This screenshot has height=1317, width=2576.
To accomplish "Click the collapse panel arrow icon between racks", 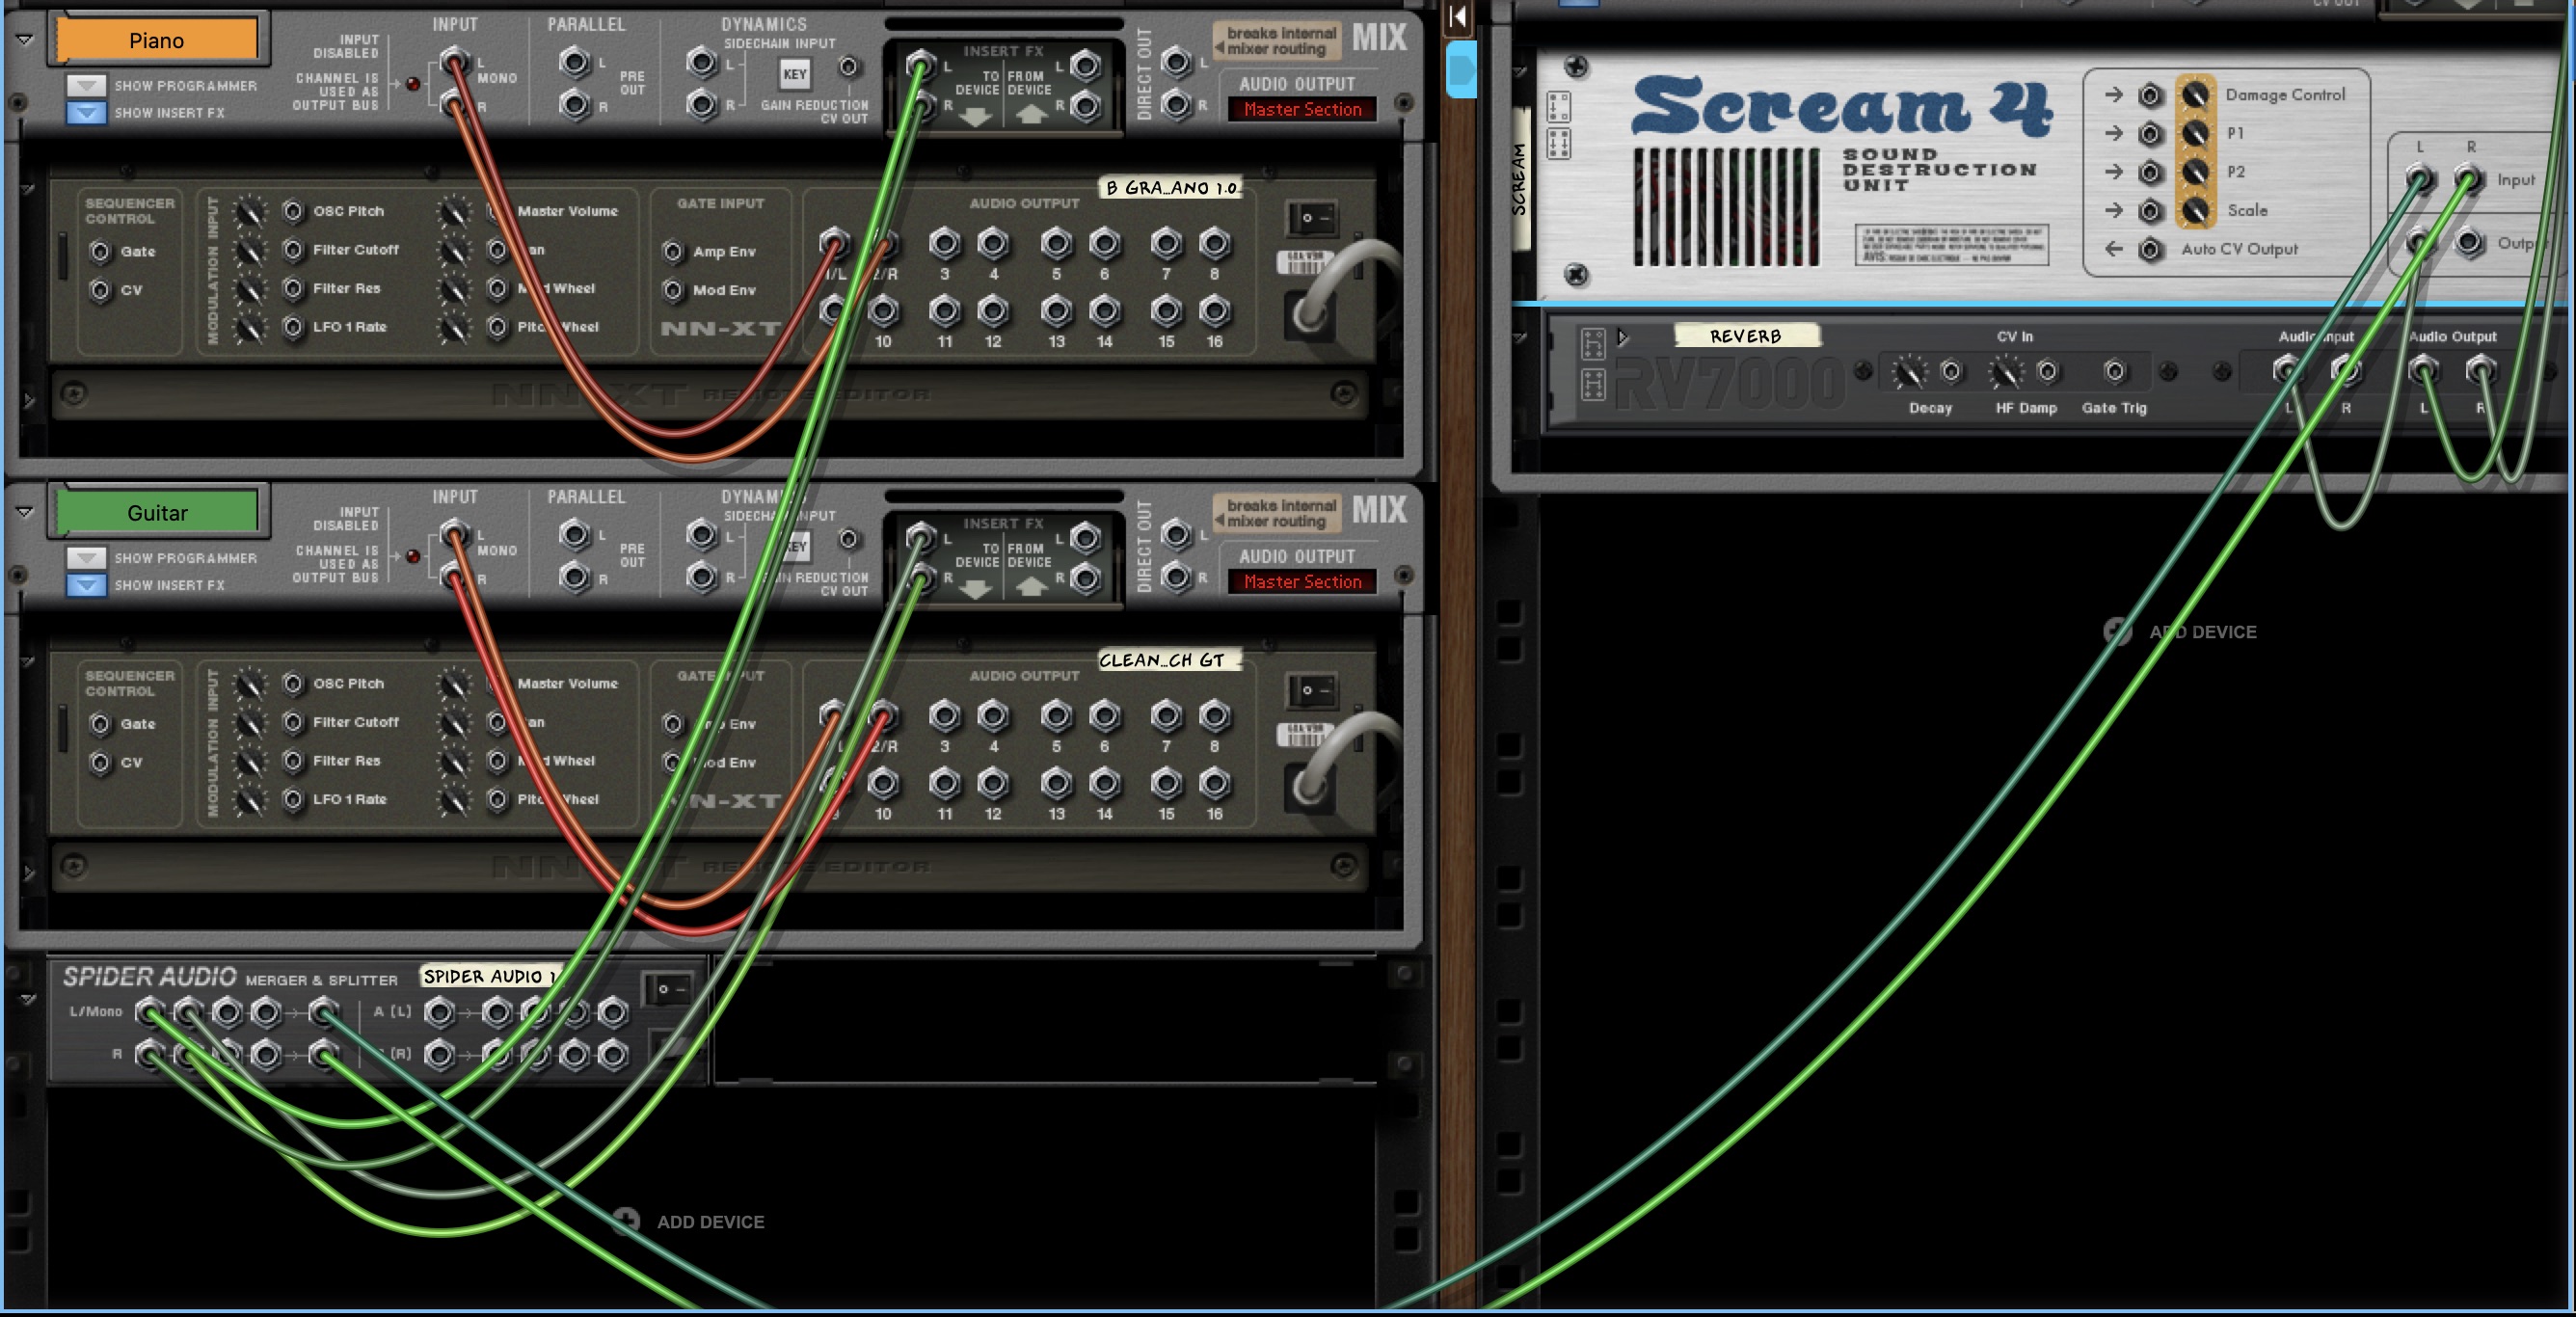I will (1458, 16).
